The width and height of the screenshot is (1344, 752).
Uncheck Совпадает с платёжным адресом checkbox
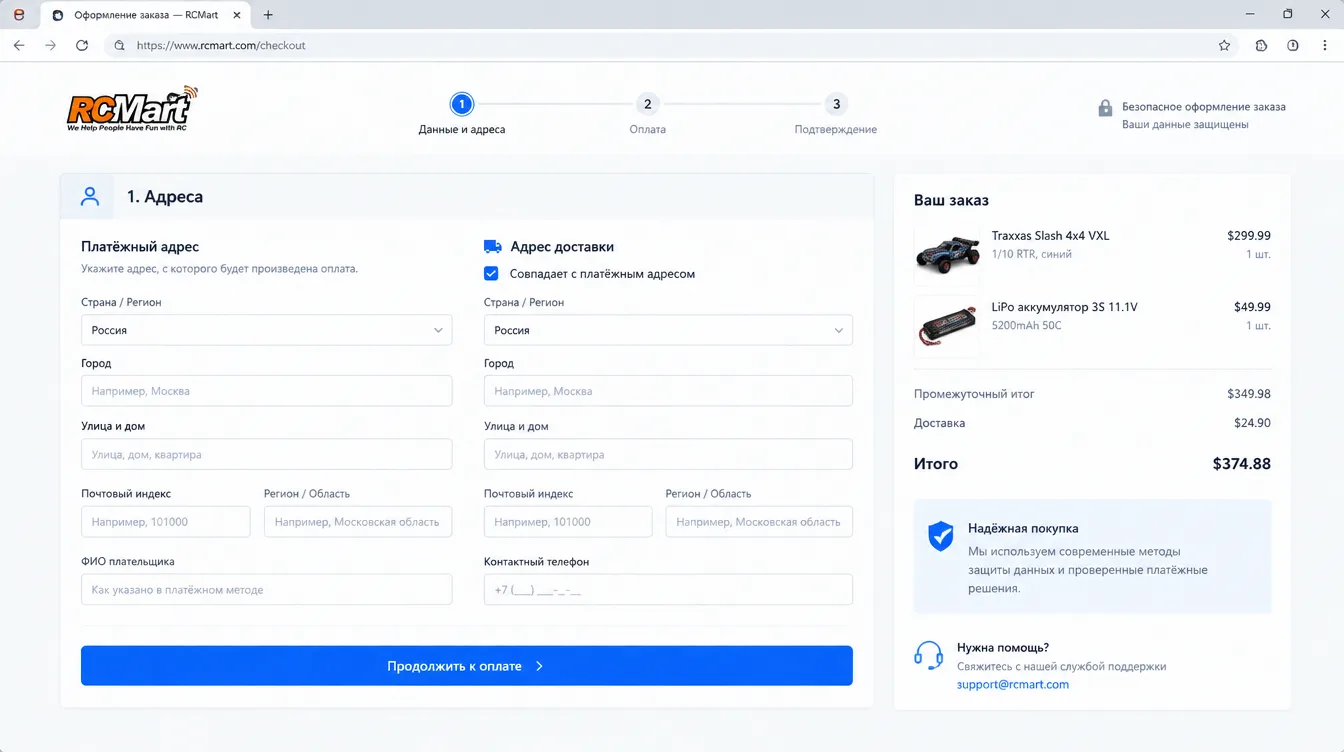(491, 273)
